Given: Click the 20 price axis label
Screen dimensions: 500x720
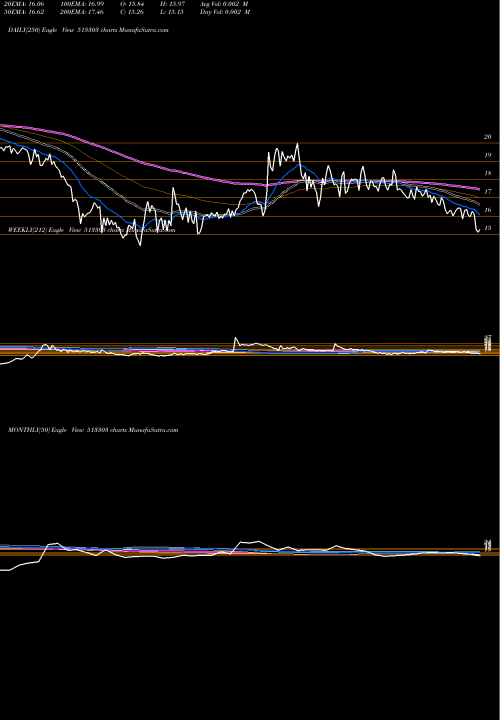Looking at the screenshot, I should pyautogui.click(x=487, y=137).
